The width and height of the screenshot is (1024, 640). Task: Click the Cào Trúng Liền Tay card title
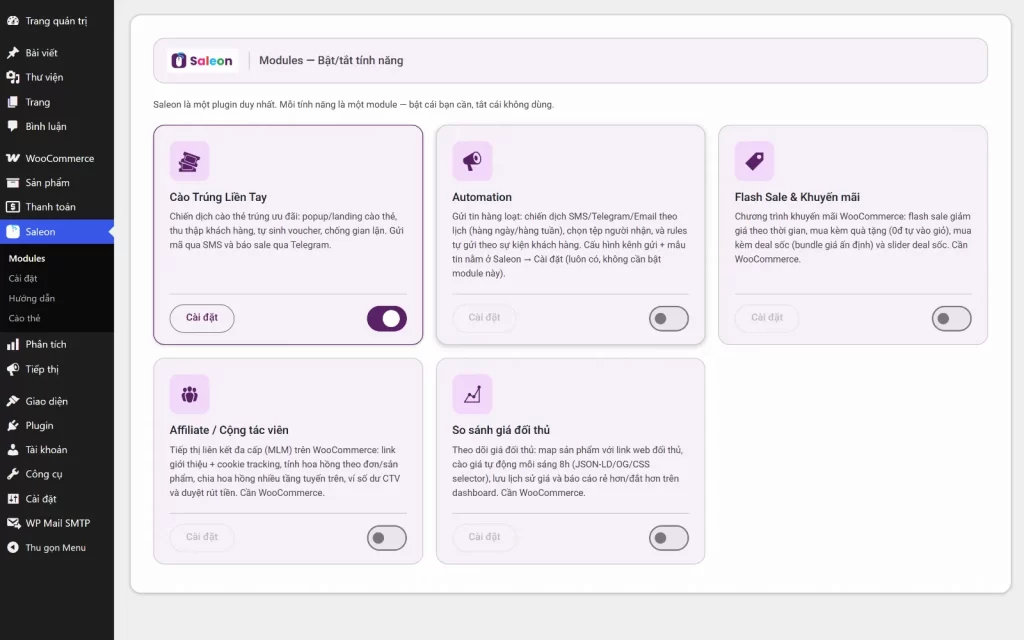(x=218, y=197)
